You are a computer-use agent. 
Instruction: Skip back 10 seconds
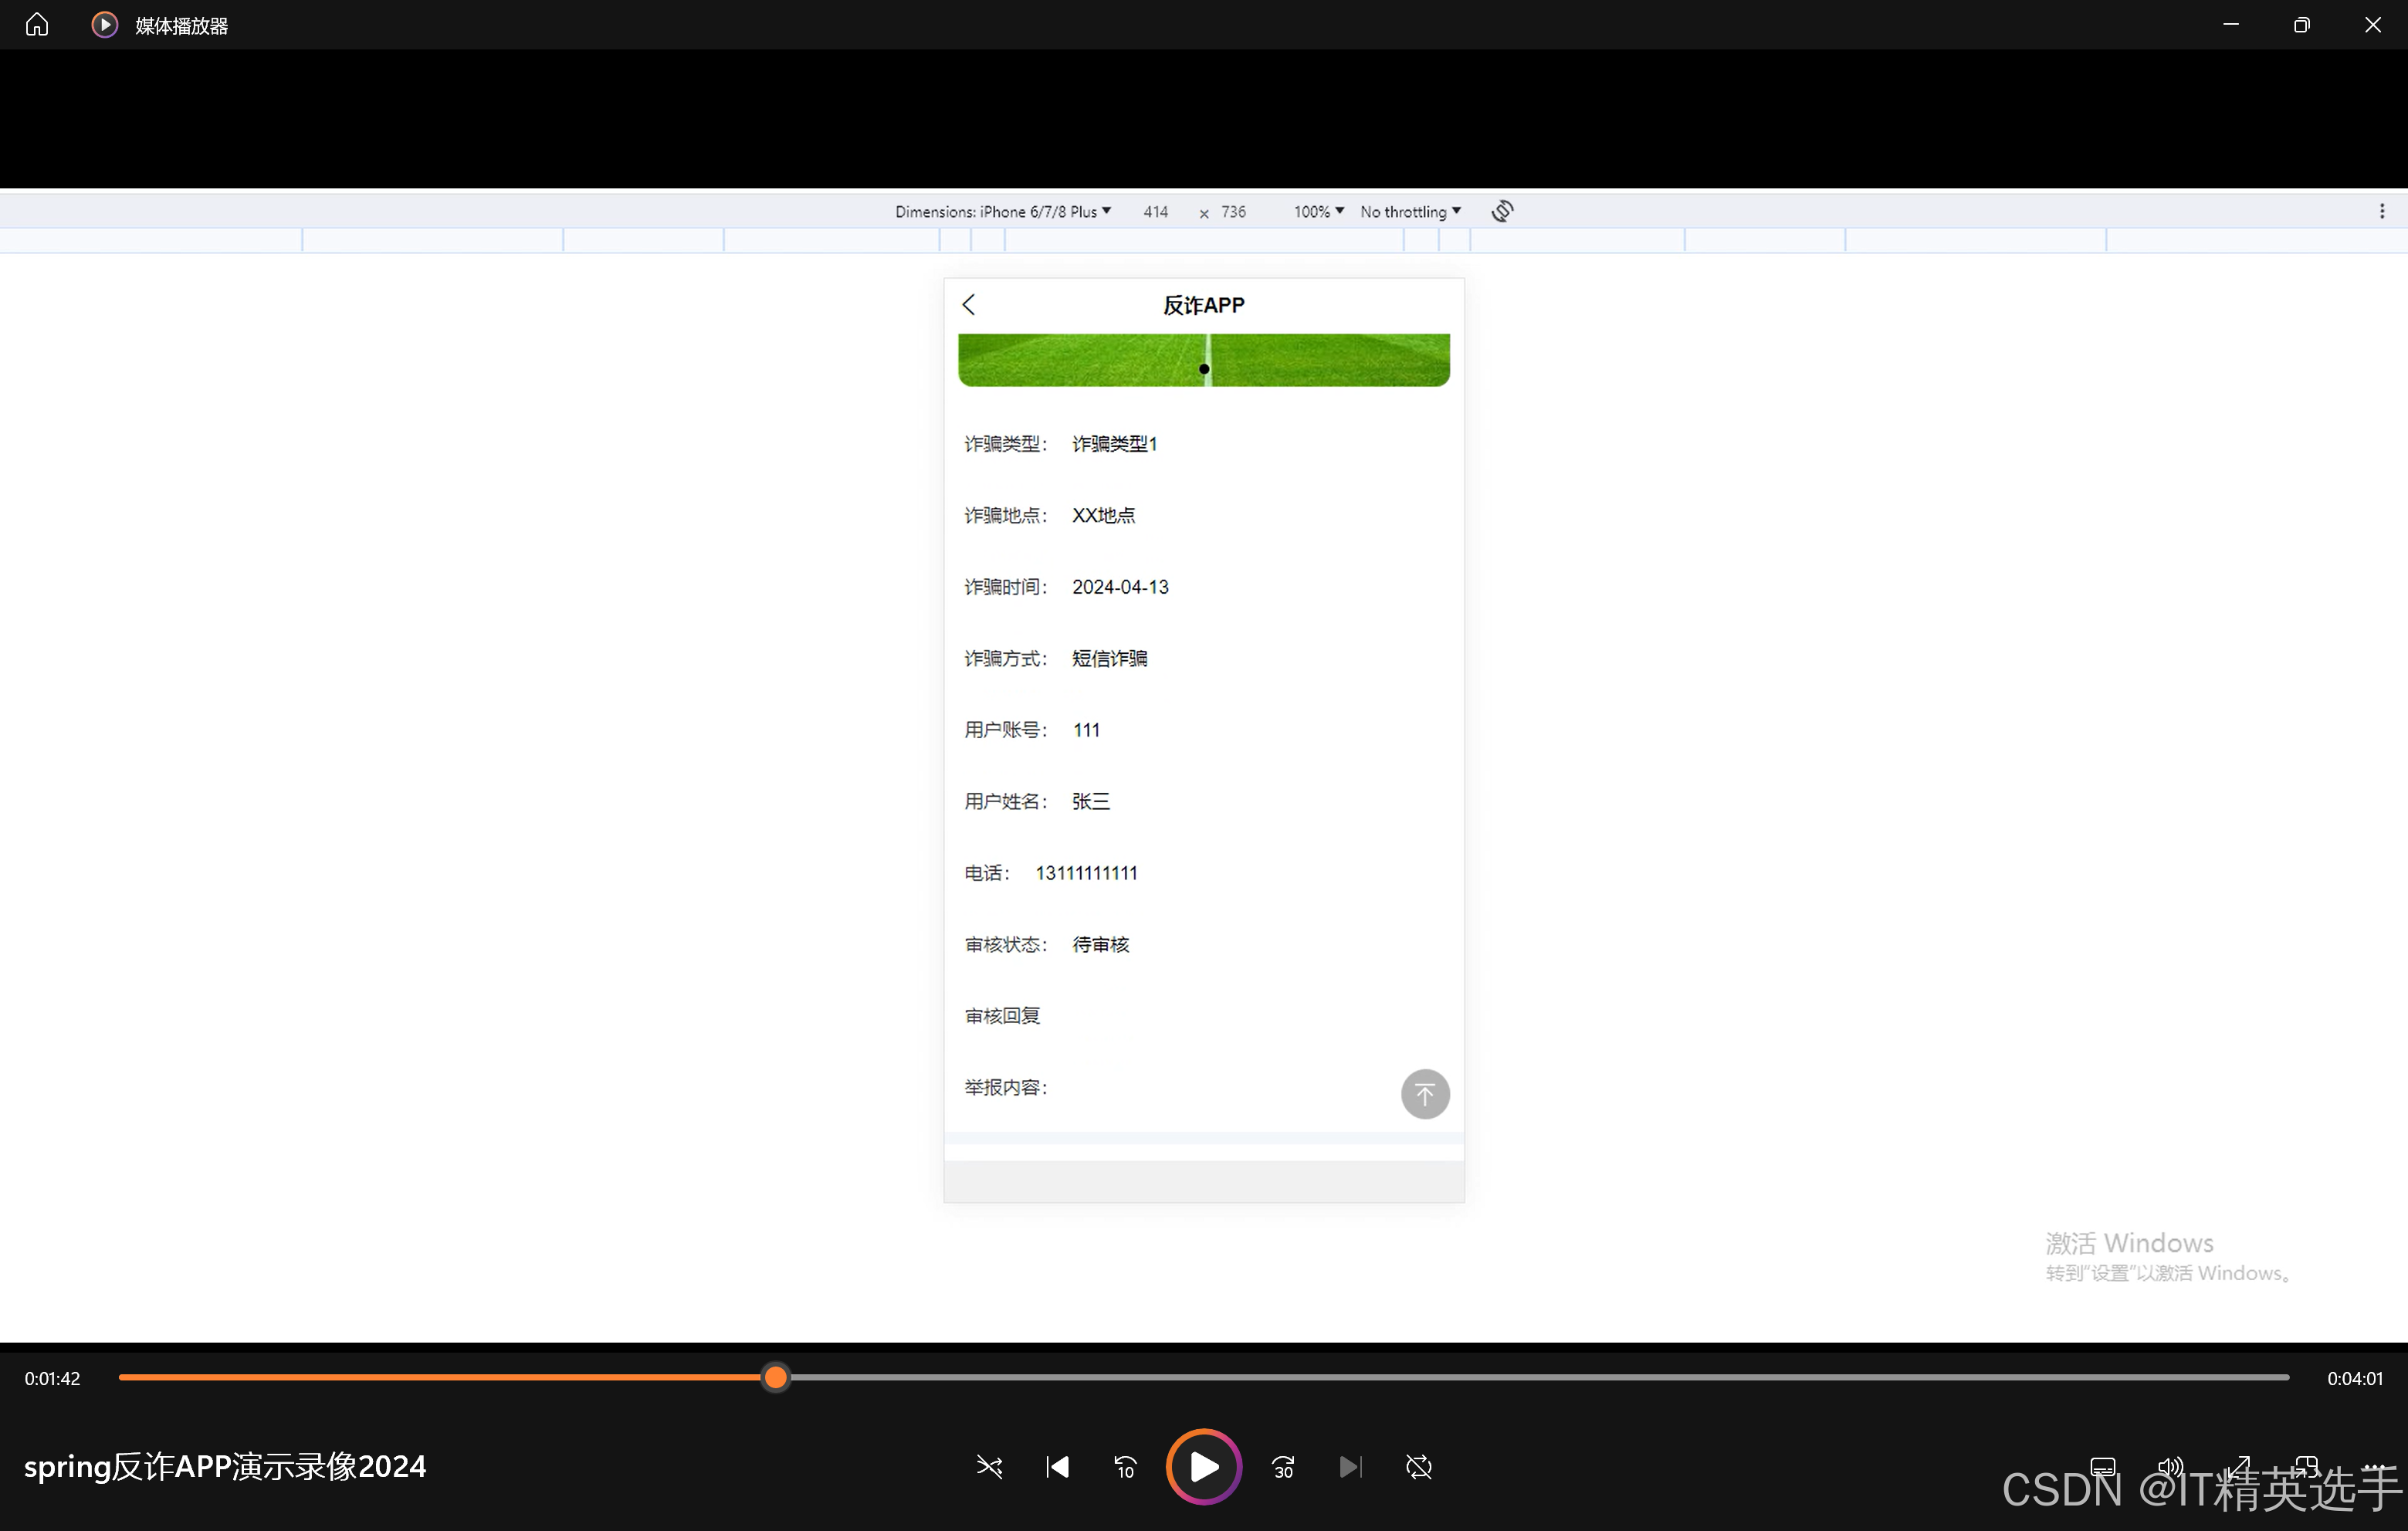click(1125, 1467)
